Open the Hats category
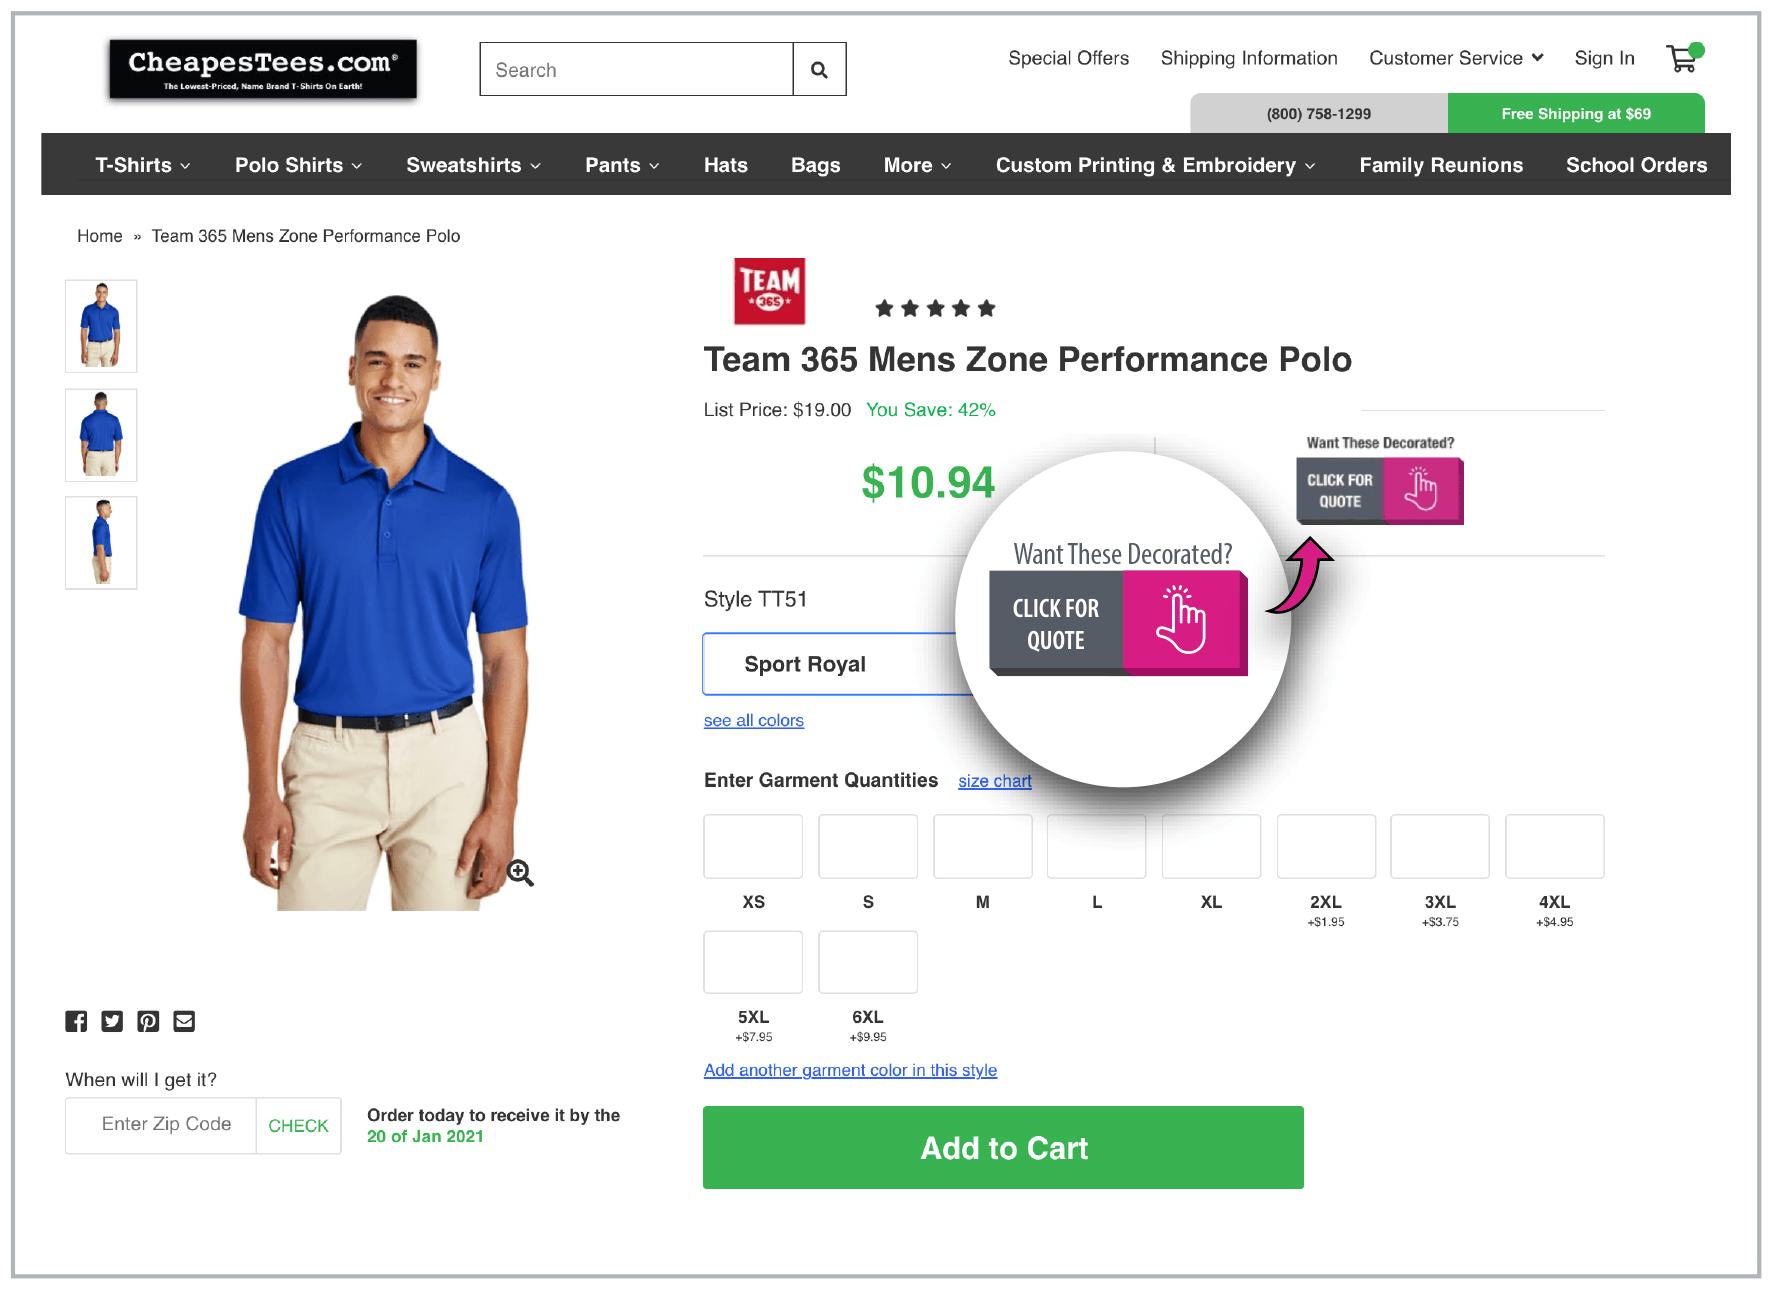Viewport: 1772px width, 1290px height. [x=726, y=165]
